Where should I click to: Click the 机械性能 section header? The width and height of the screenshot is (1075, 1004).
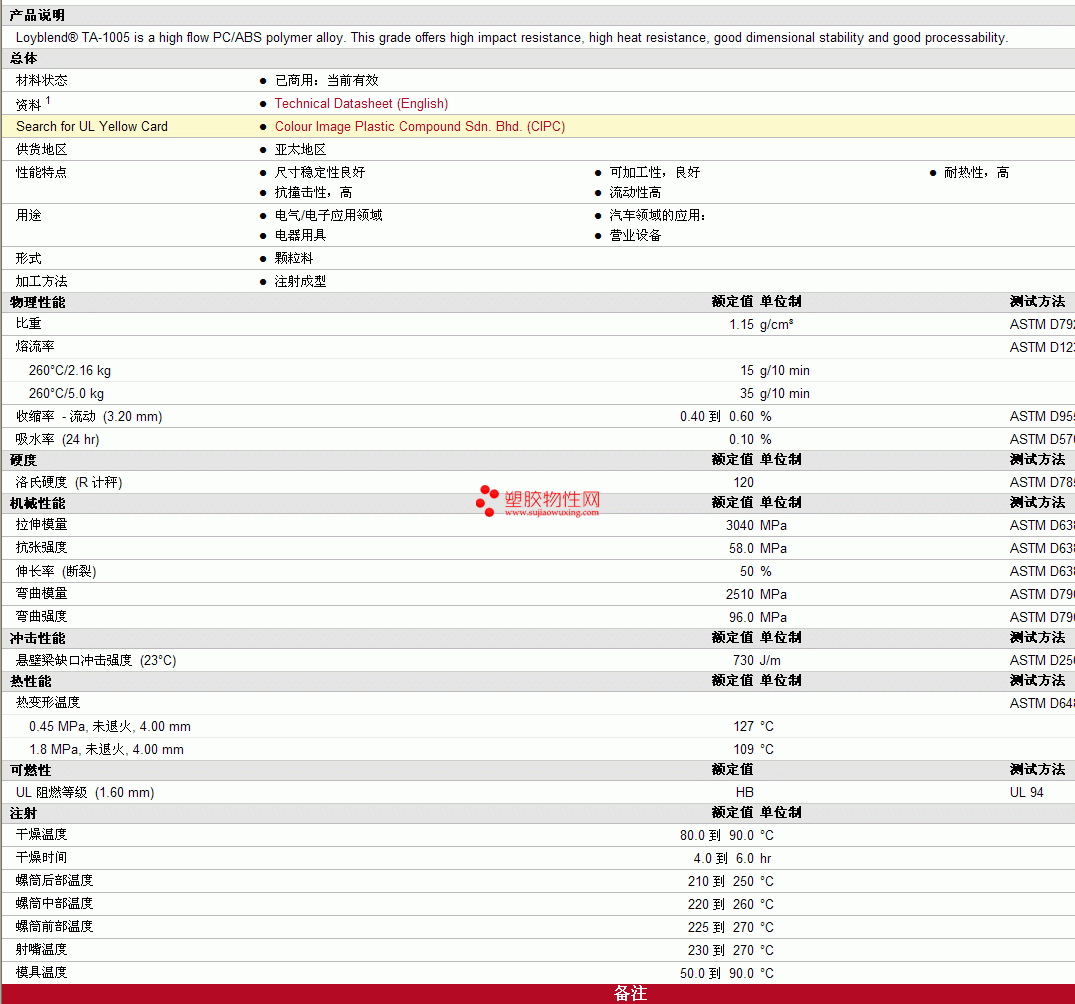[38, 504]
